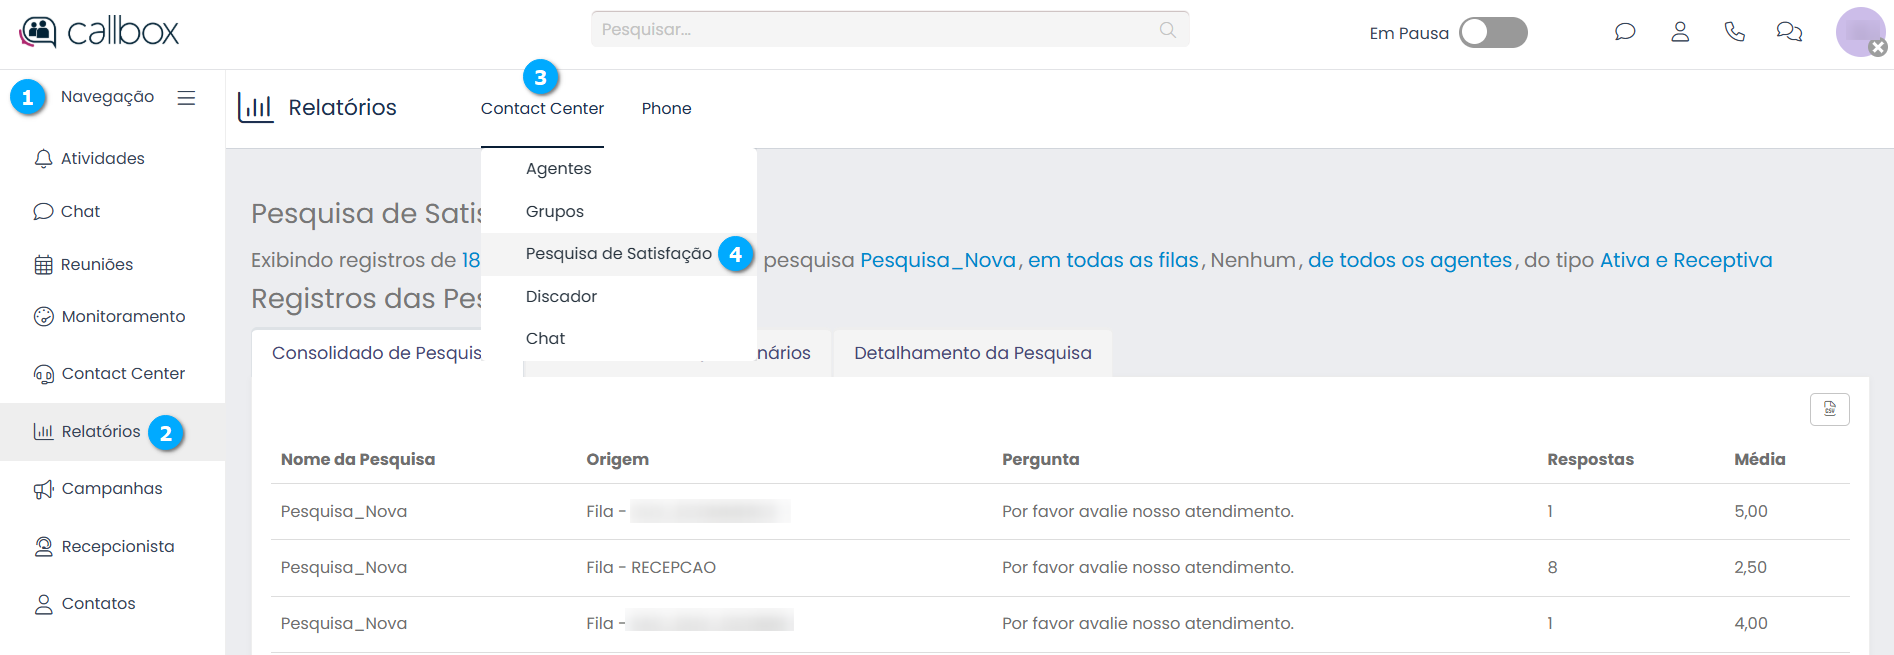This screenshot has height=655, width=1894.
Task: Click into the Pesquisar search field
Action: (870, 30)
